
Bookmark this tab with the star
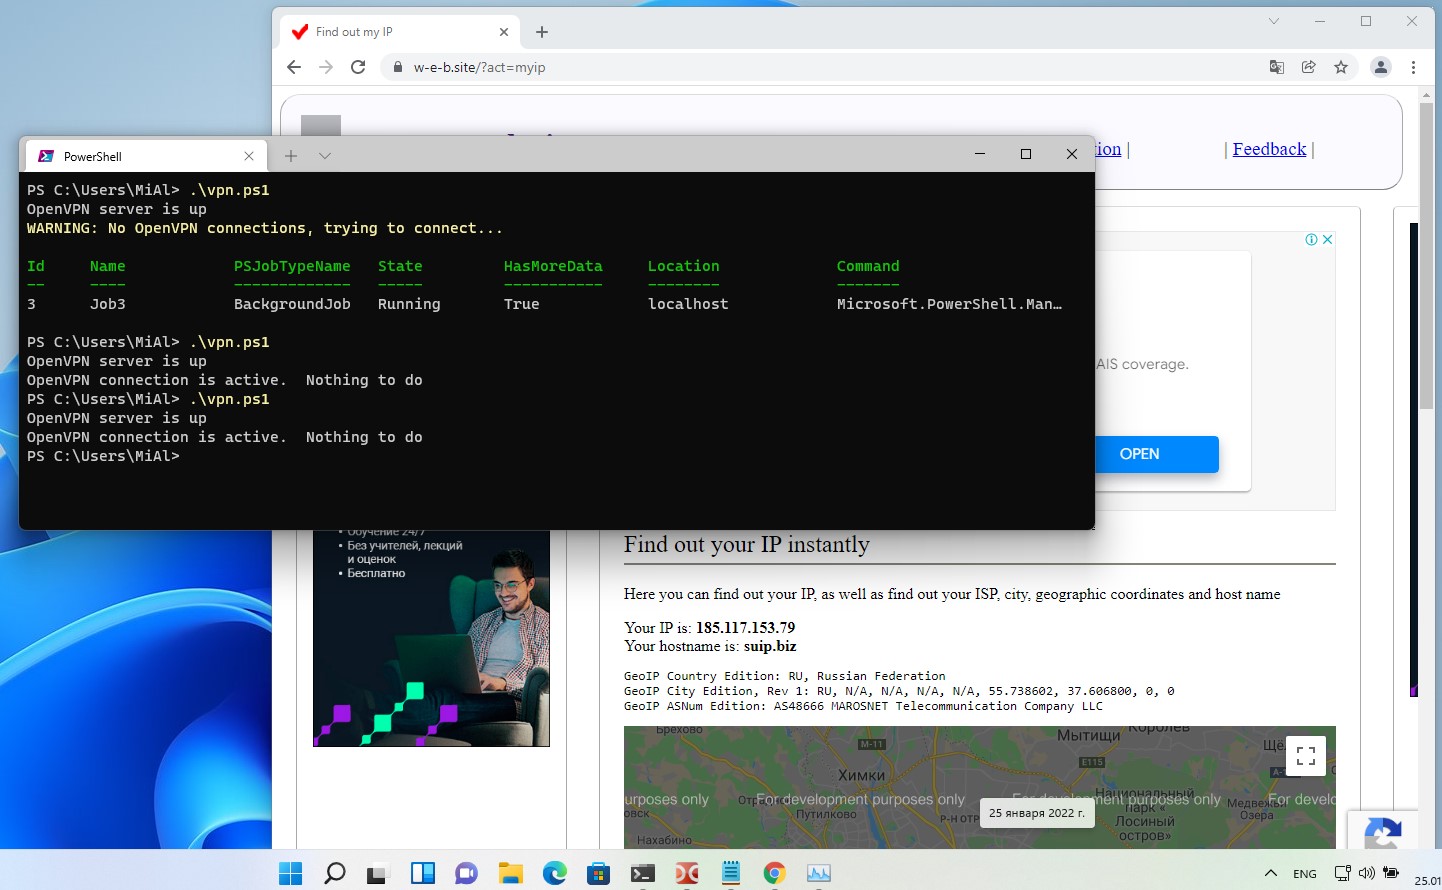1341,67
